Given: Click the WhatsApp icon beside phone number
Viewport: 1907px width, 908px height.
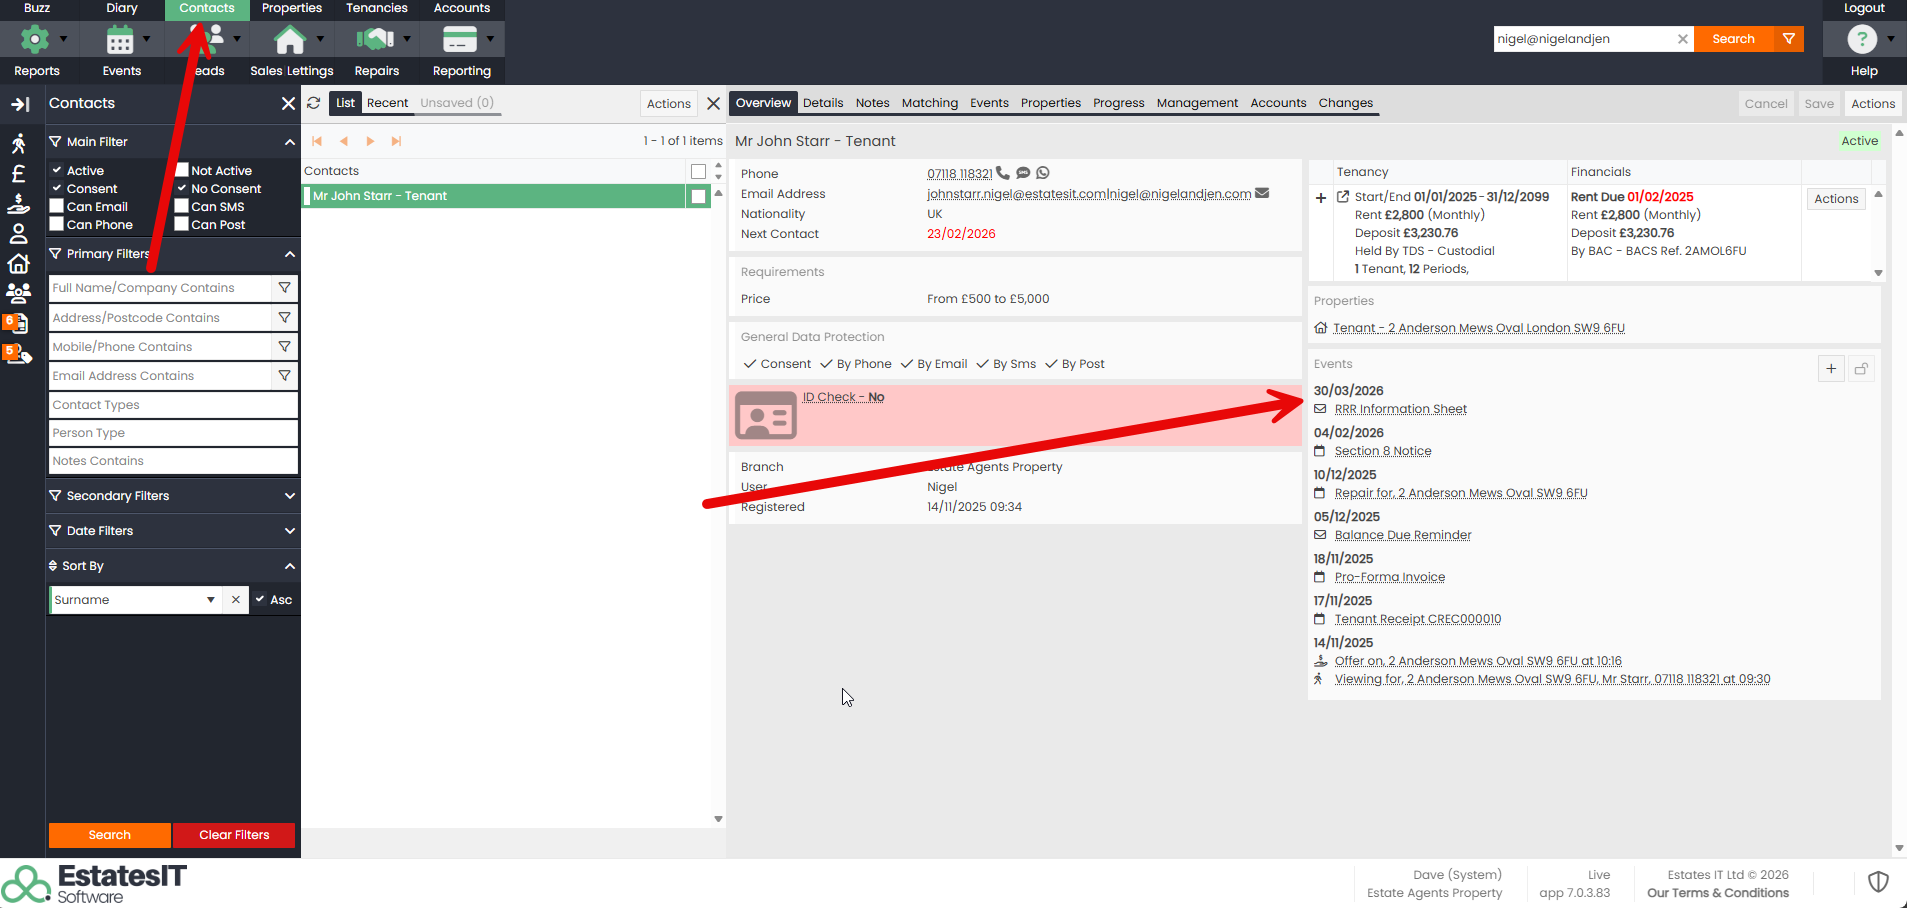Looking at the screenshot, I should [1043, 173].
